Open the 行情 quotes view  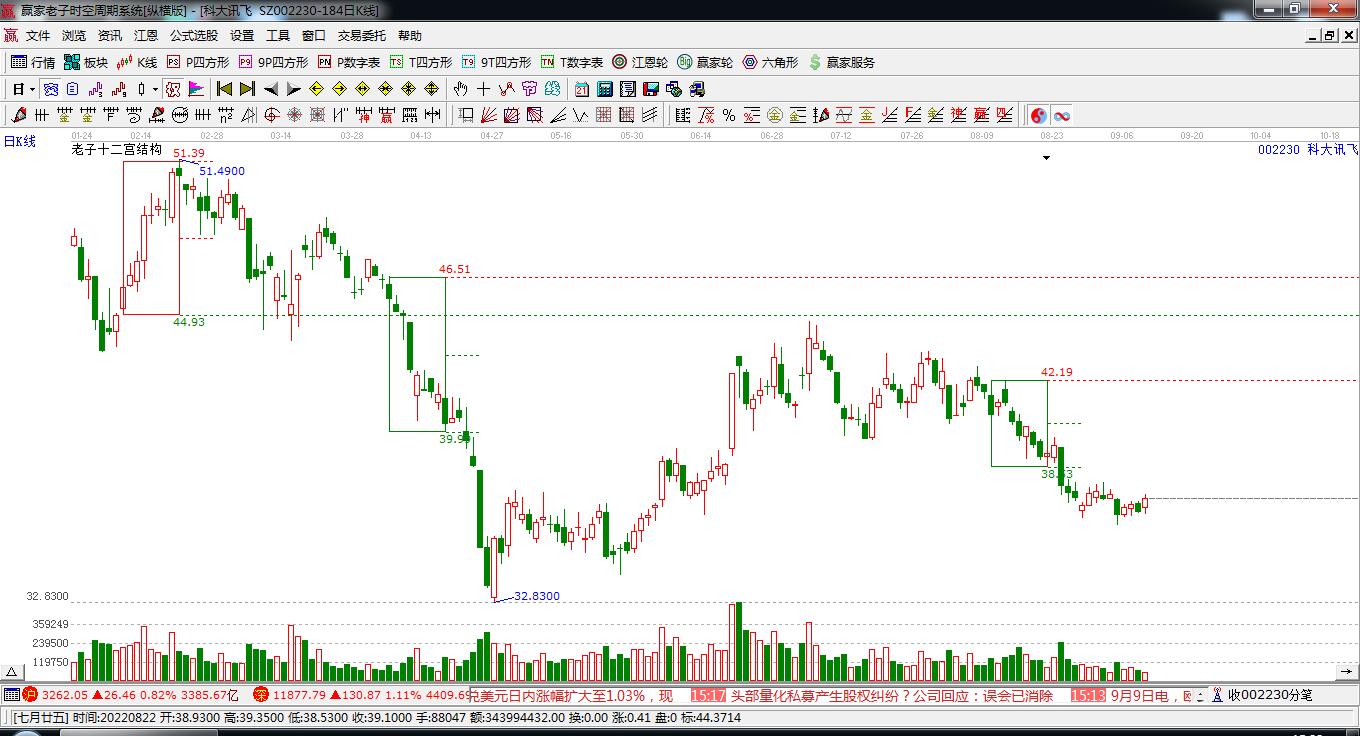pos(33,62)
